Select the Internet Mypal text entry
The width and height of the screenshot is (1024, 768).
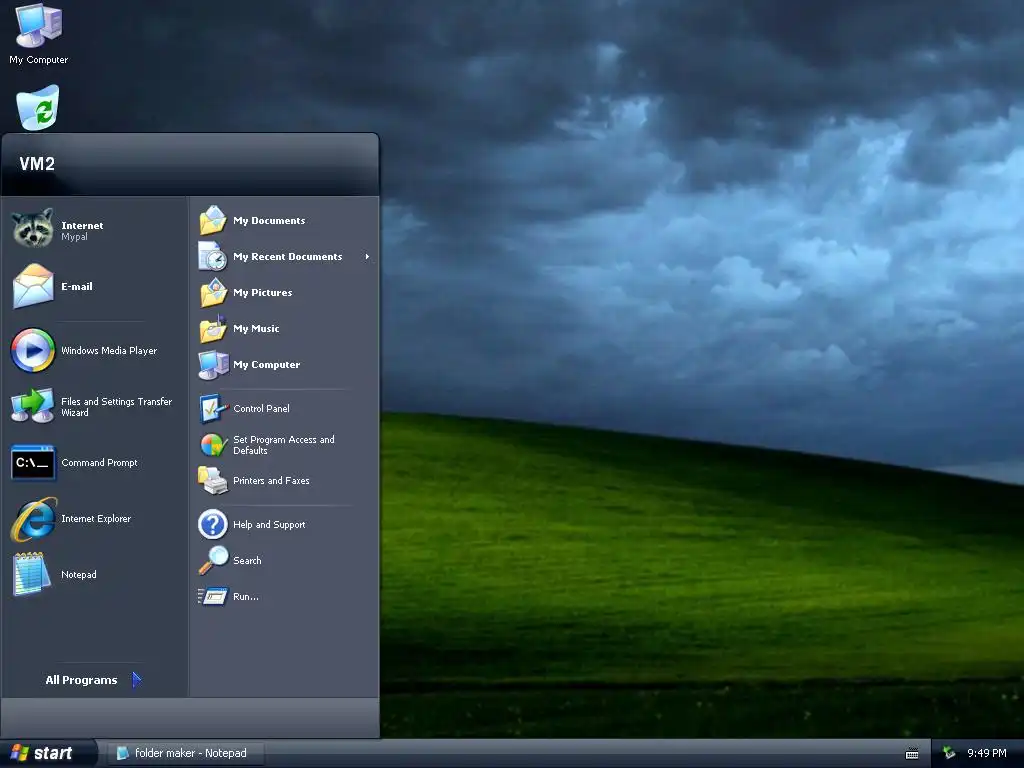pos(82,231)
